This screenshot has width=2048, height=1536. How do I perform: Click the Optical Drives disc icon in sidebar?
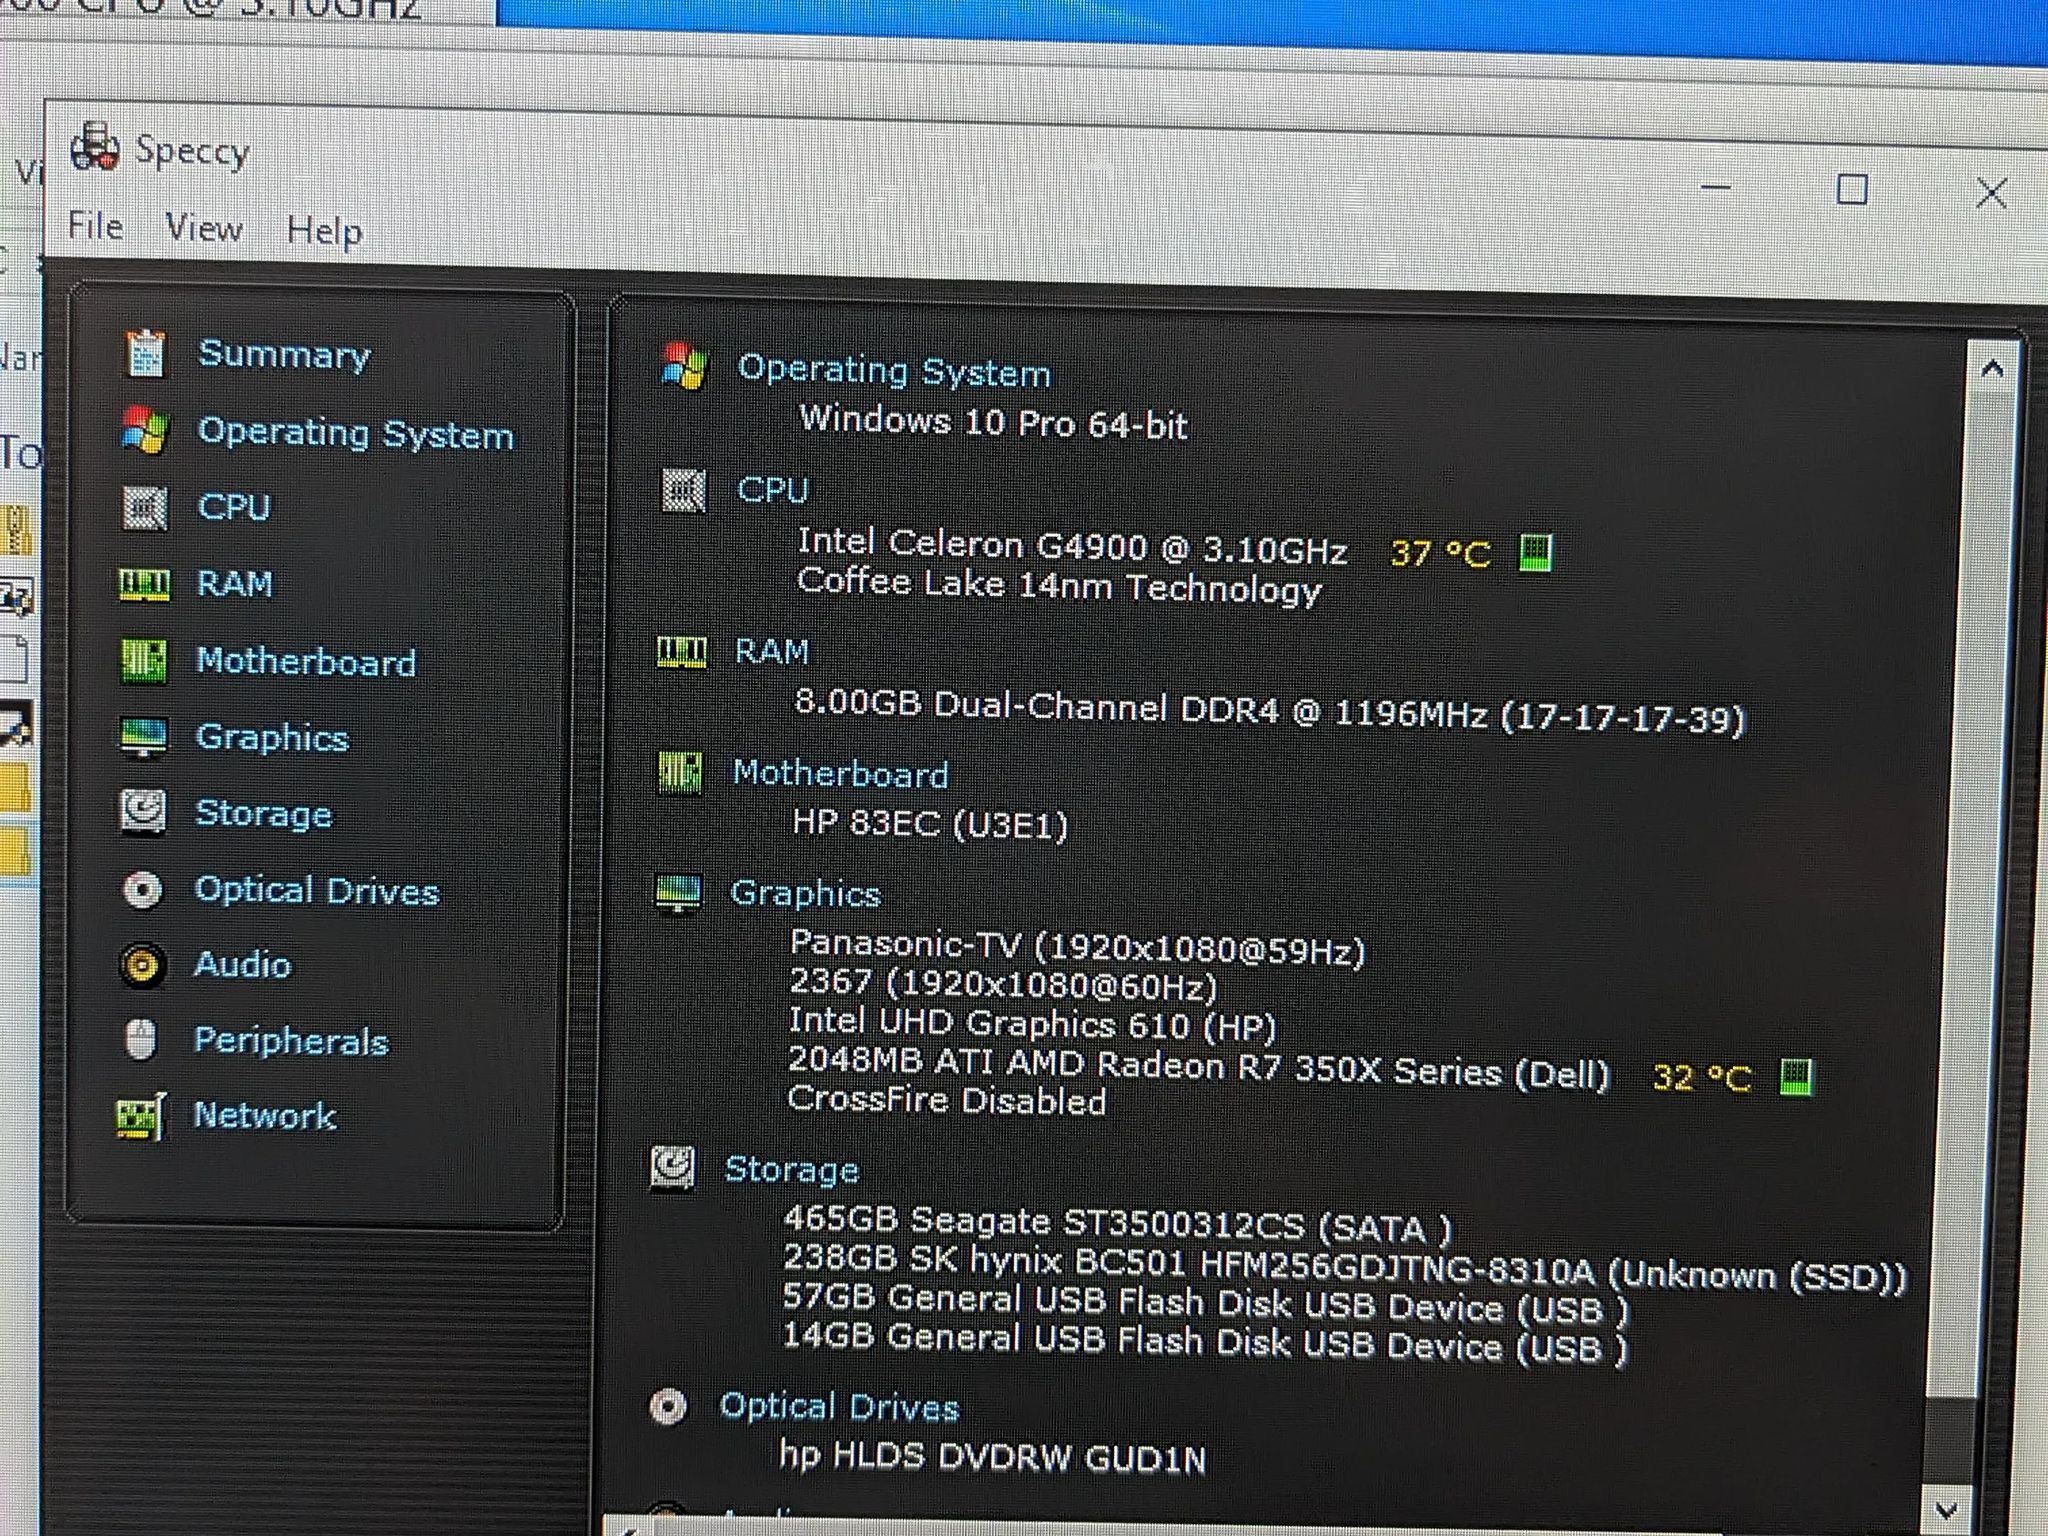pos(142,889)
